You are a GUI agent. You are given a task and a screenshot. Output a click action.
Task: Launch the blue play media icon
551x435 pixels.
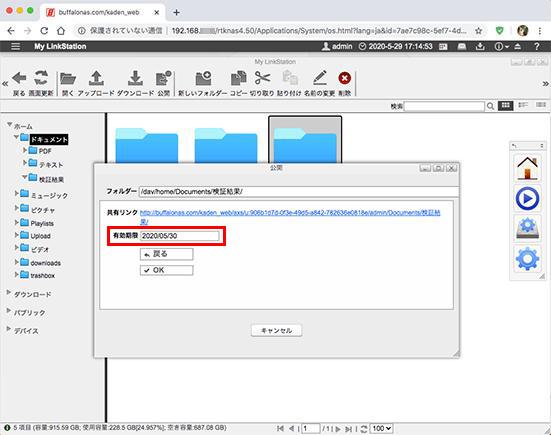pyautogui.click(x=527, y=199)
